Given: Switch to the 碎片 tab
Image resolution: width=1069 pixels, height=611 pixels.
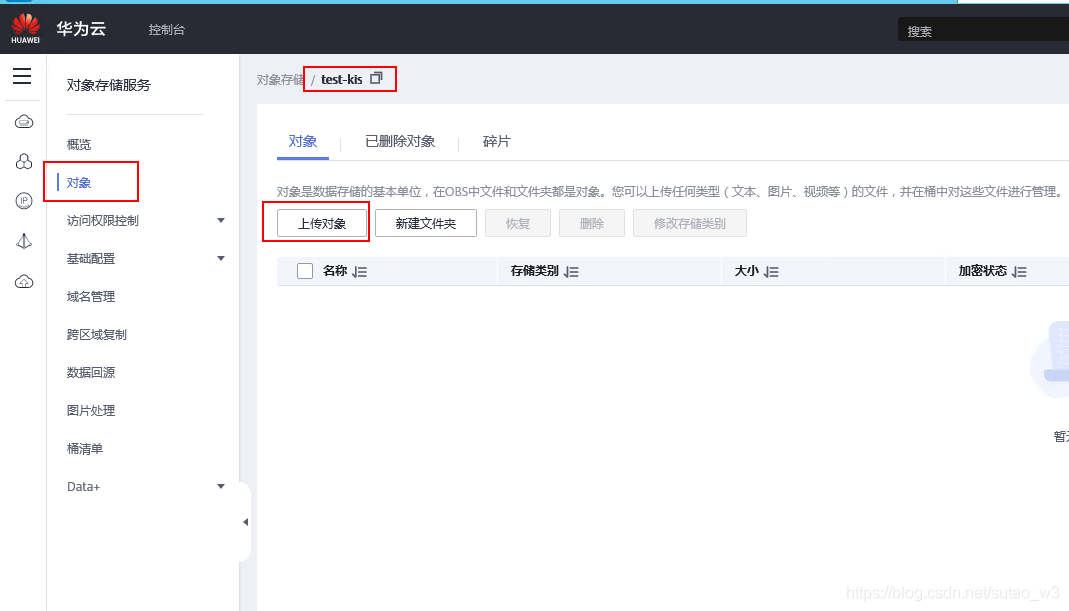Looking at the screenshot, I should 496,141.
